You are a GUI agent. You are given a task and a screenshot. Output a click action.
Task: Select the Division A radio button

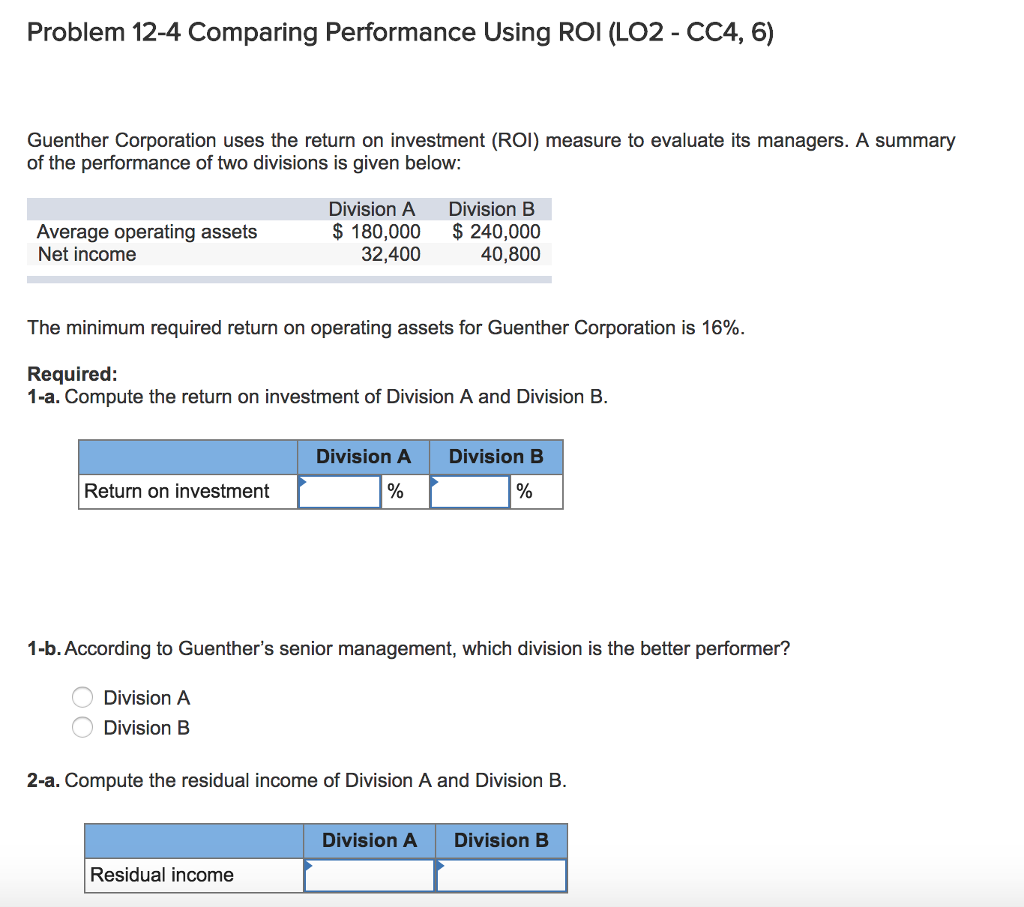tap(82, 697)
